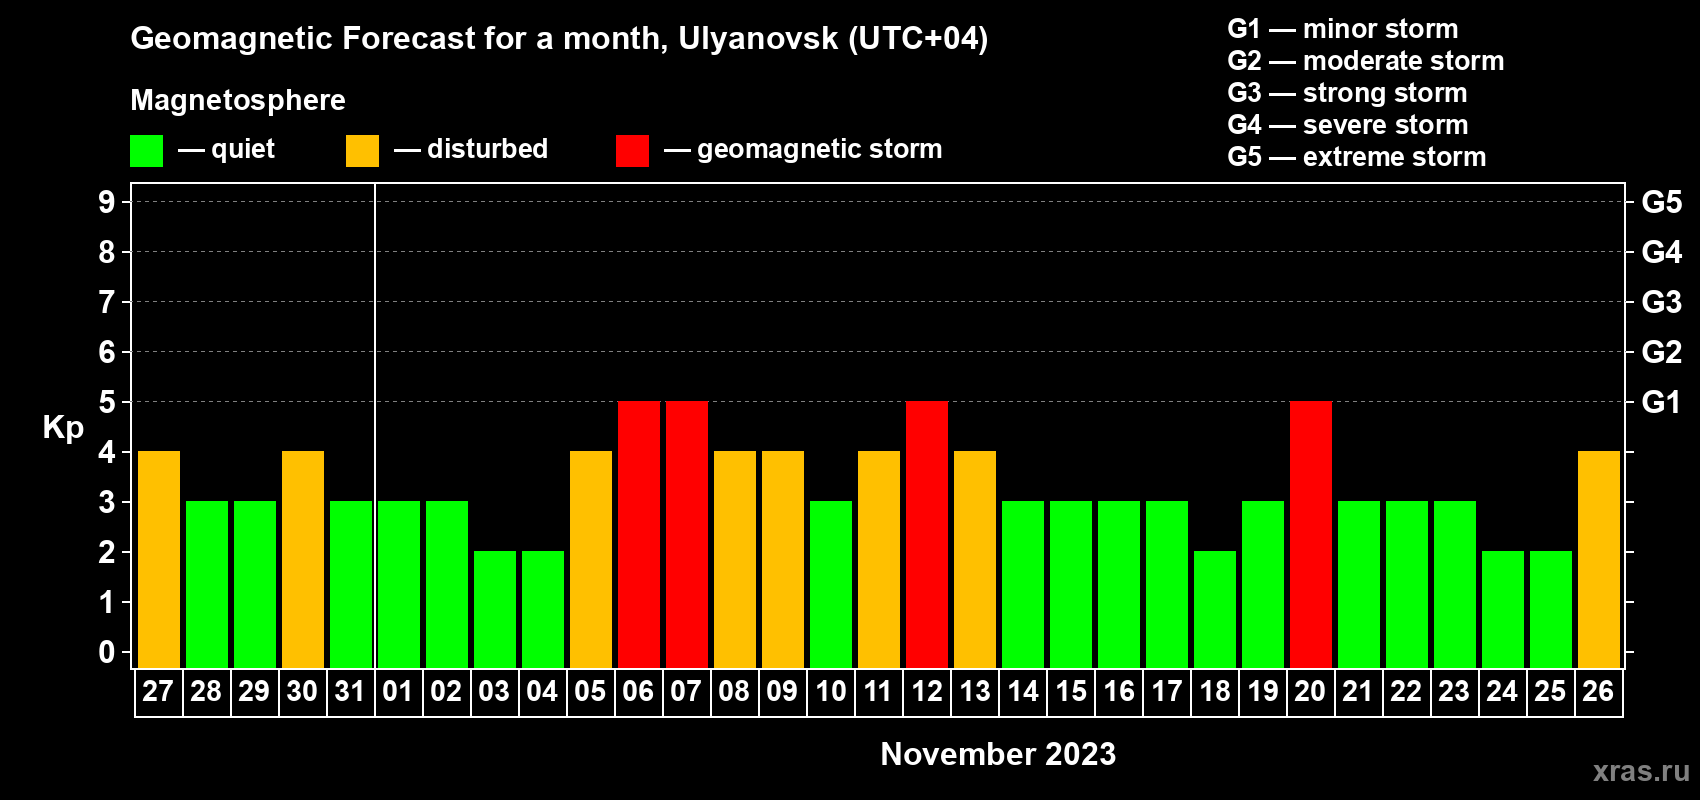Click date label 06 on the axis
1700x800 pixels.
tap(638, 692)
